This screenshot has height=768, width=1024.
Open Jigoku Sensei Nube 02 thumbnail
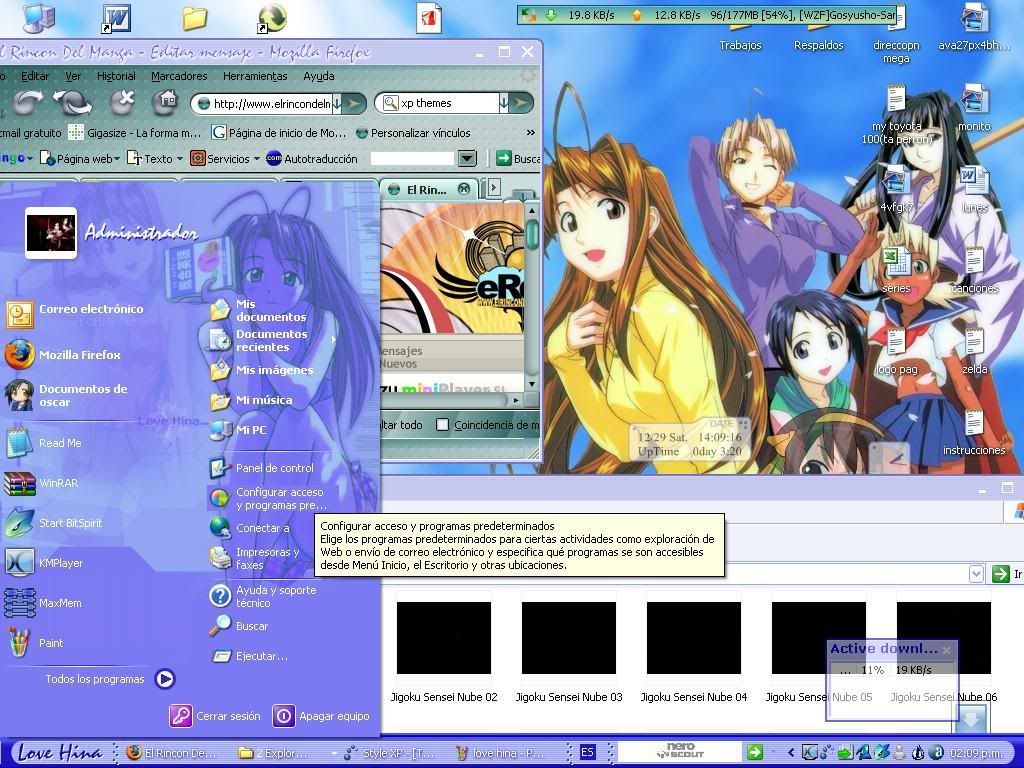(x=444, y=637)
